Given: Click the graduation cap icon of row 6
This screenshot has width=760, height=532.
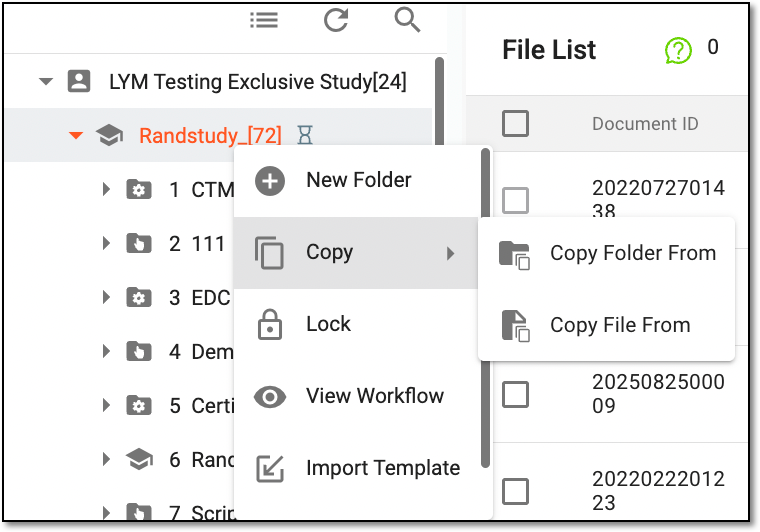Looking at the screenshot, I should pyautogui.click(x=139, y=459).
